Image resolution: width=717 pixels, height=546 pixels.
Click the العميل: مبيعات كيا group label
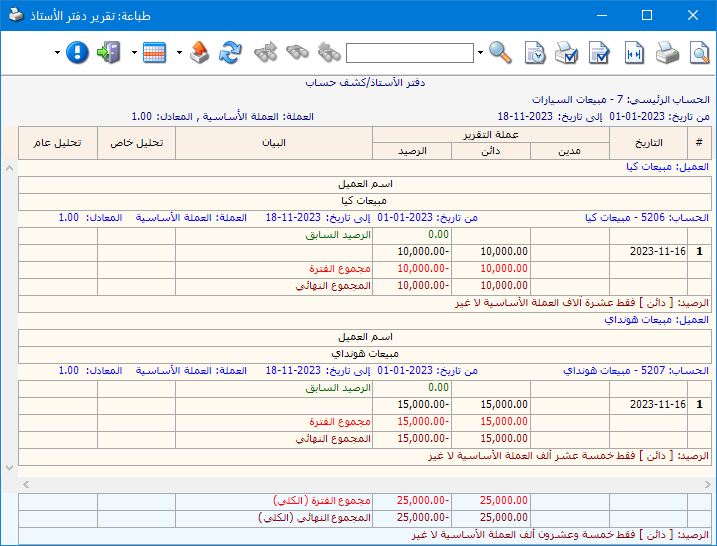point(667,167)
